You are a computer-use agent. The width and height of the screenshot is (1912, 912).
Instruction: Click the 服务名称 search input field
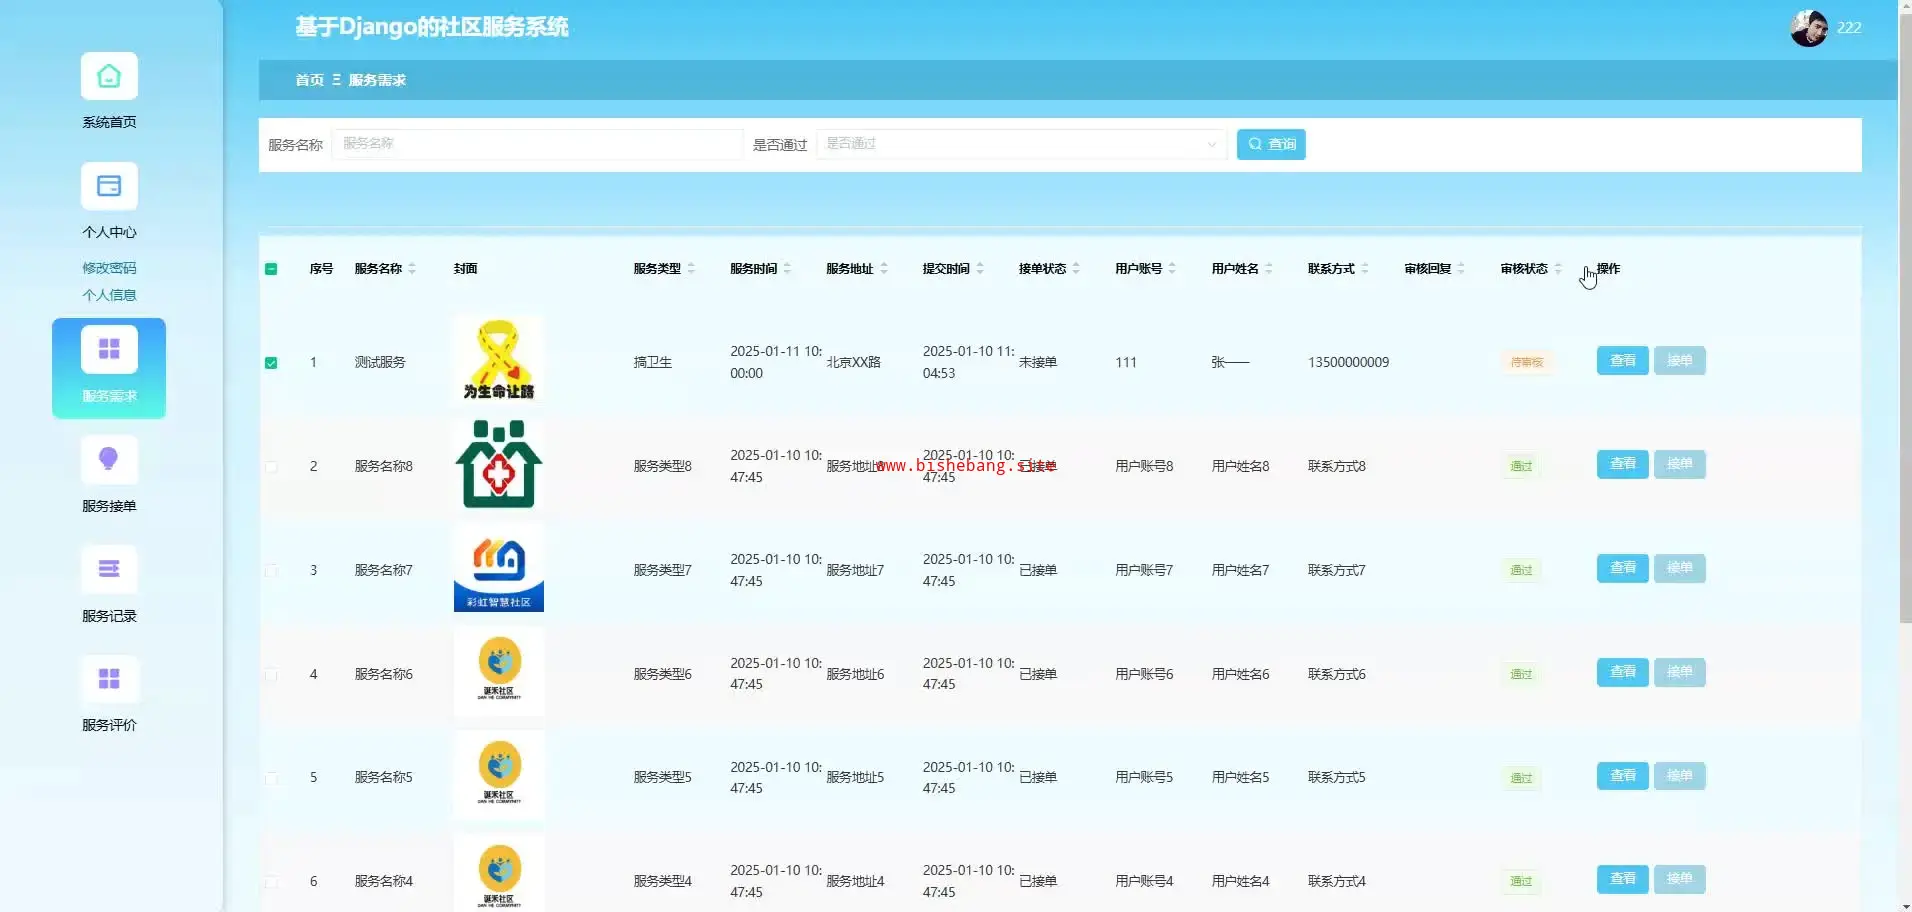[537, 145]
